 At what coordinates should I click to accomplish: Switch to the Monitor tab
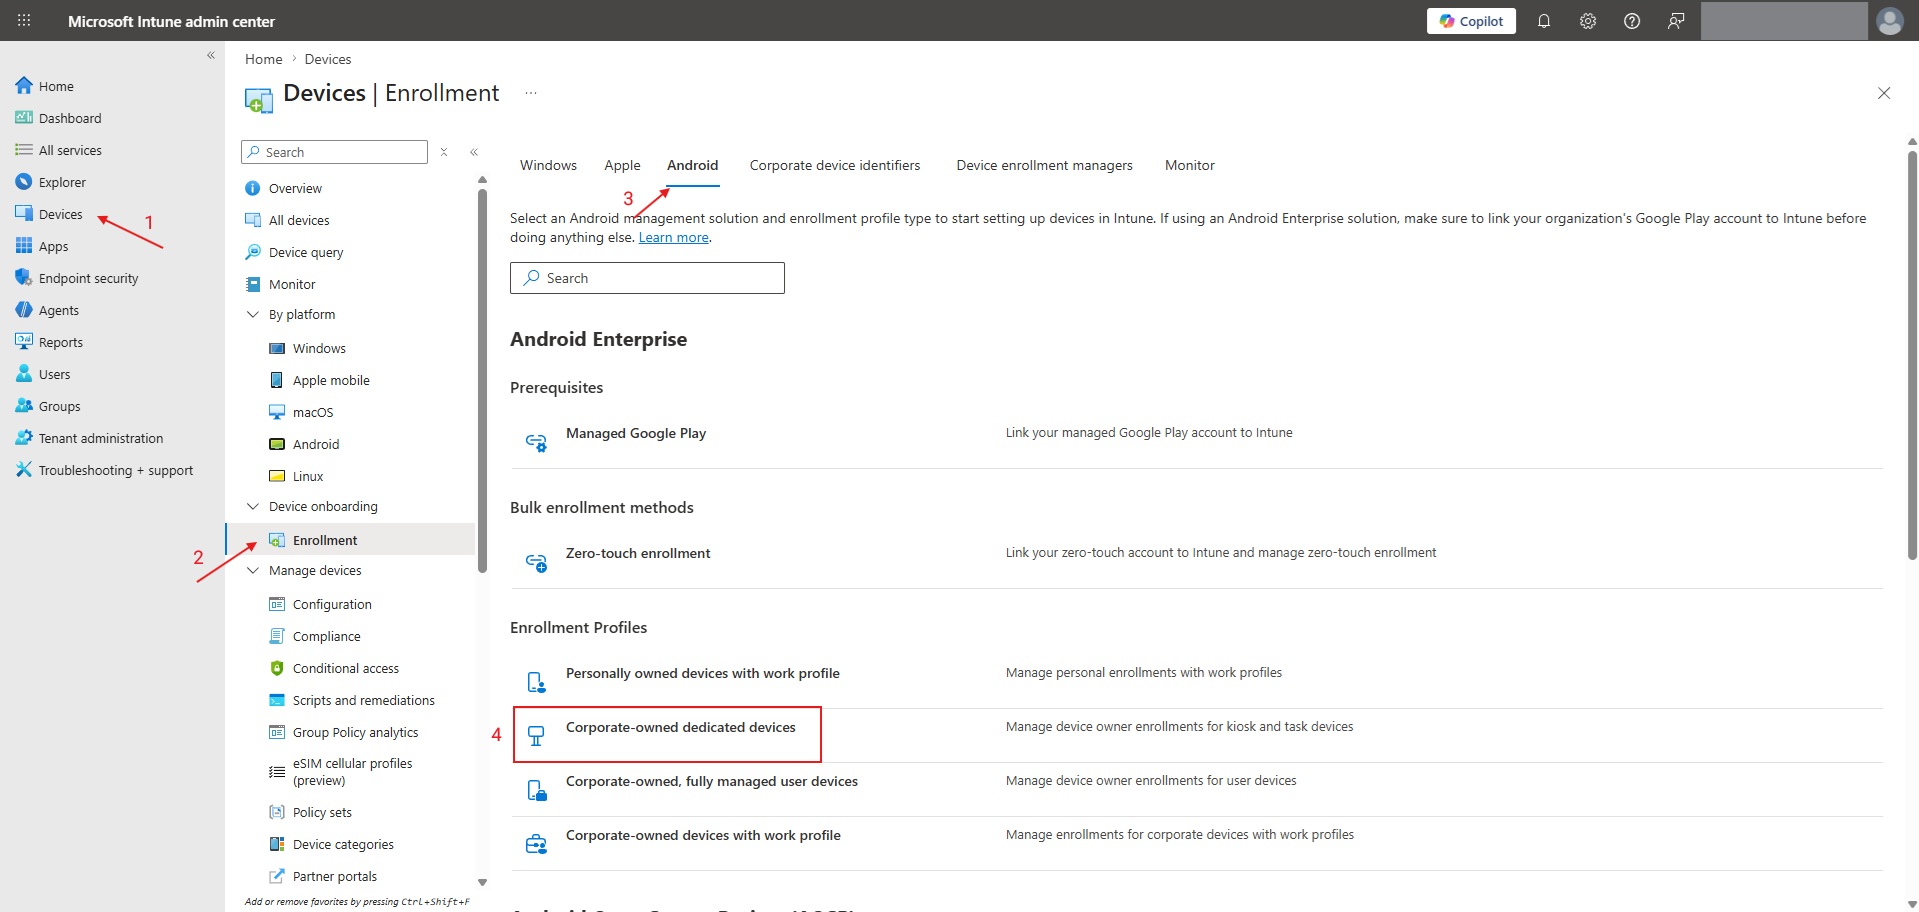click(x=1190, y=165)
